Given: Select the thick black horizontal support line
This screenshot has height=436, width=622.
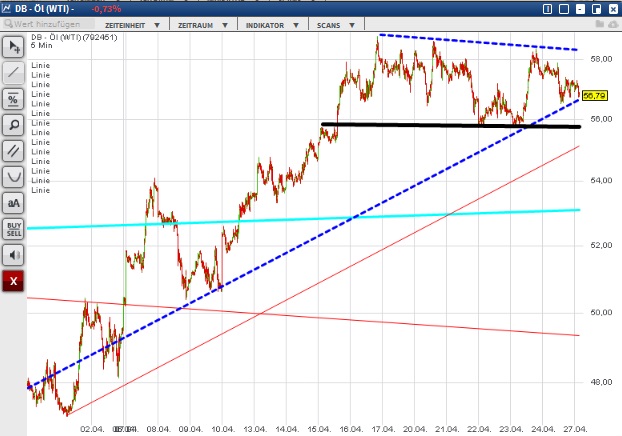Looking at the screenshot, I should [x=451, y=125].
